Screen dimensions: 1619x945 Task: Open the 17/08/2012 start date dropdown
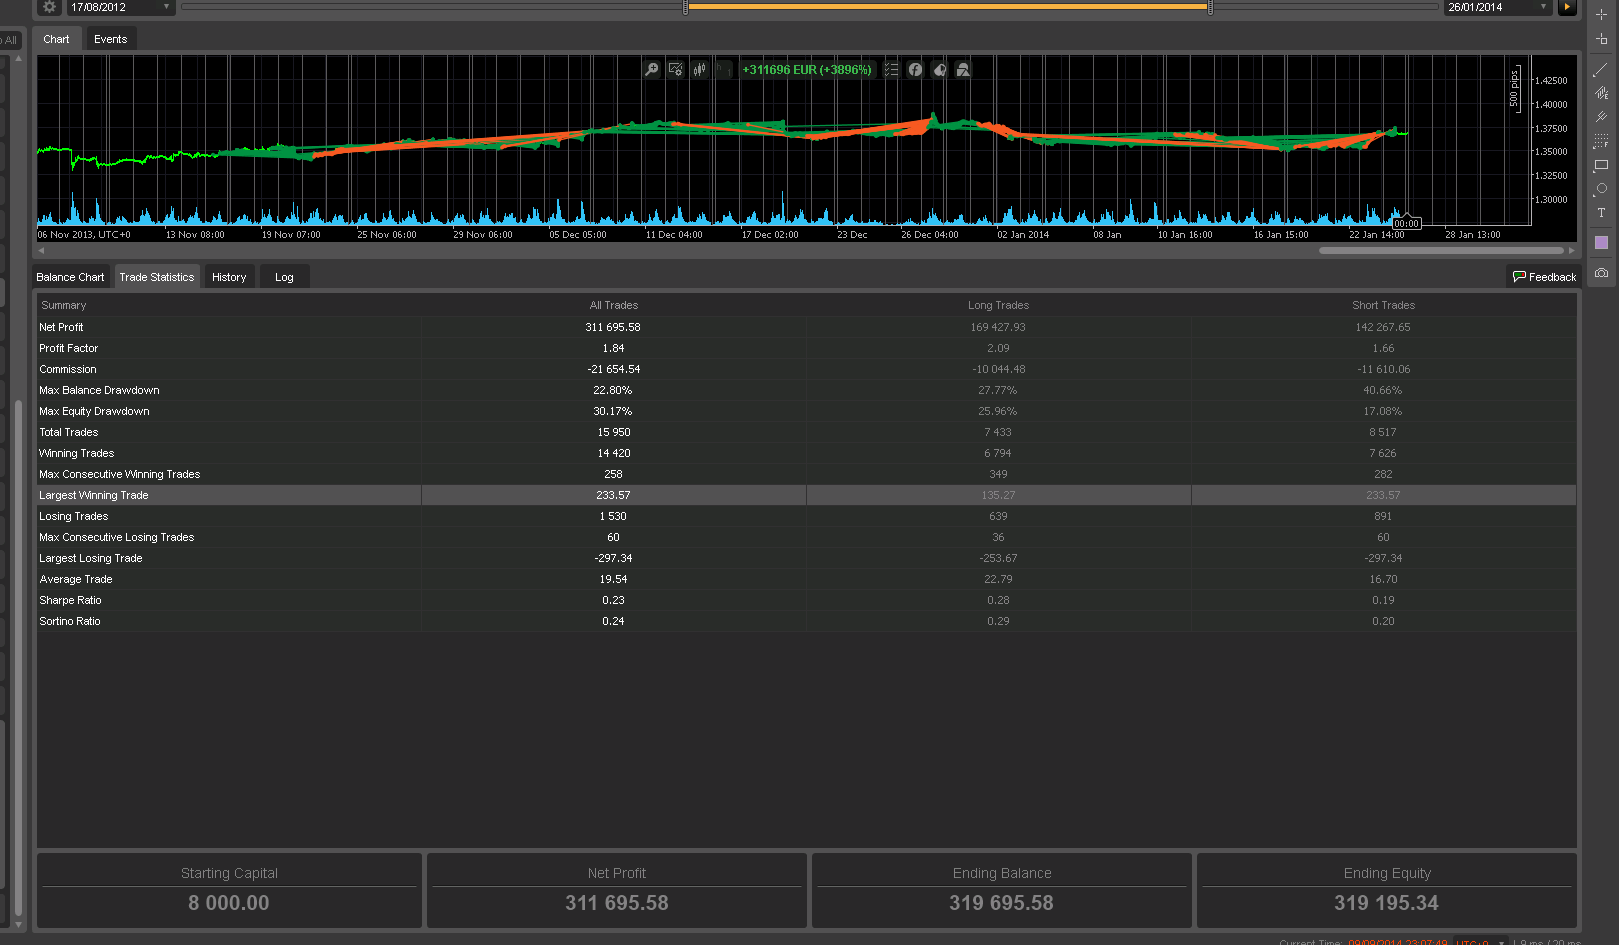pyautogui.click(x=166, y=7)
